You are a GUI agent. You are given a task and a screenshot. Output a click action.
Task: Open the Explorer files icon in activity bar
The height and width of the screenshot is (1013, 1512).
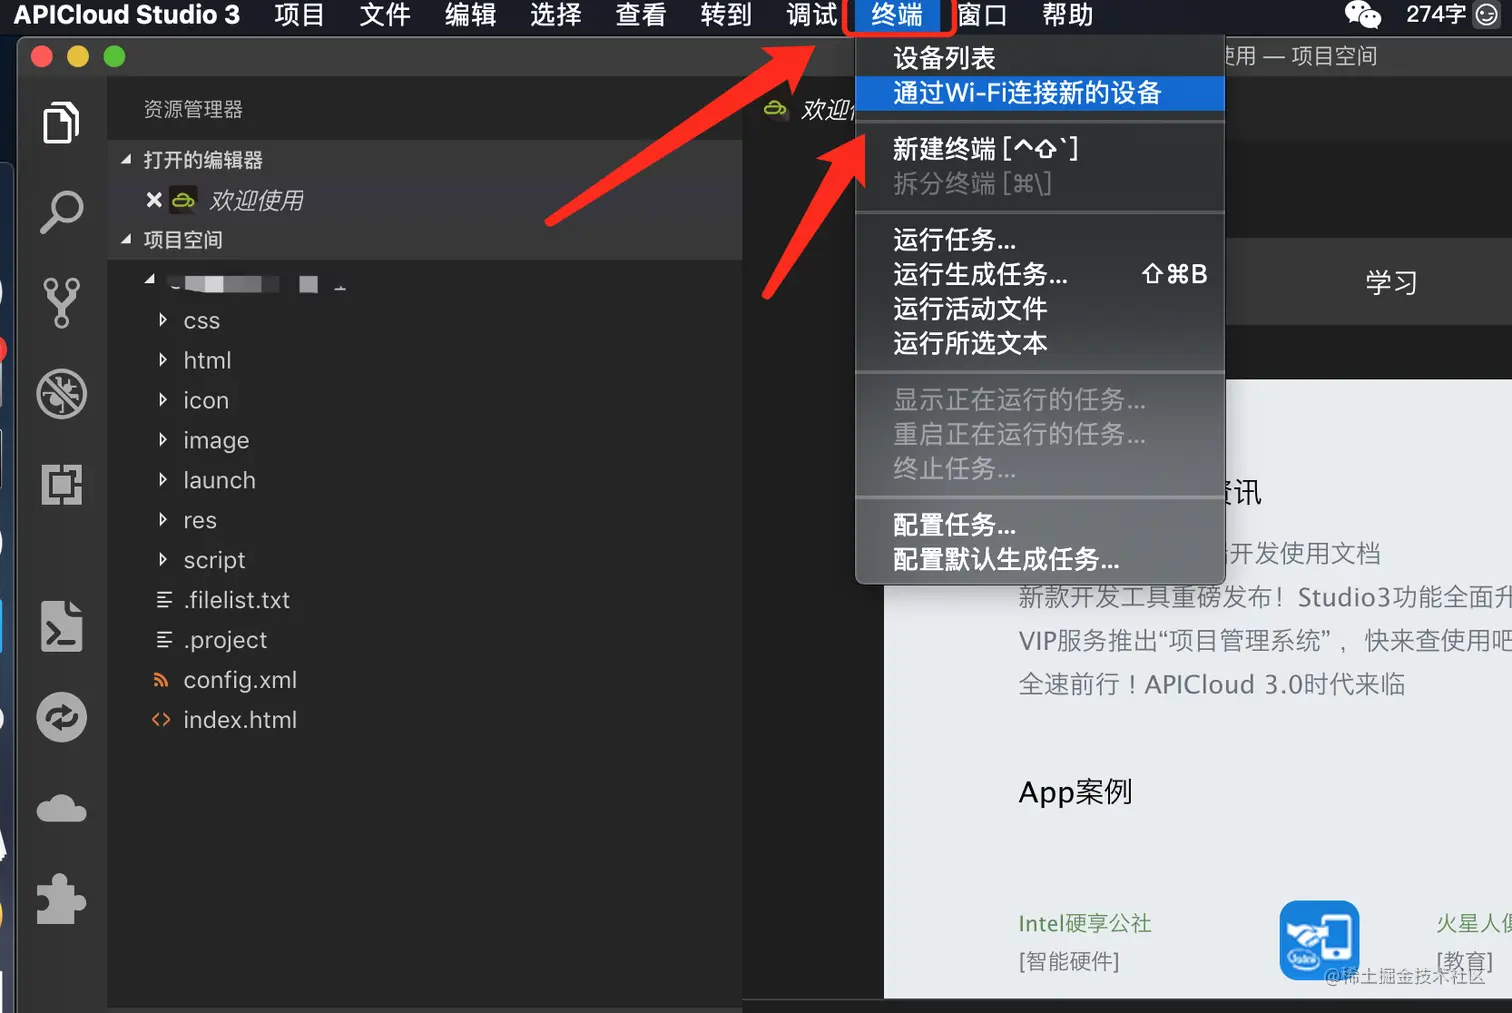61,123
